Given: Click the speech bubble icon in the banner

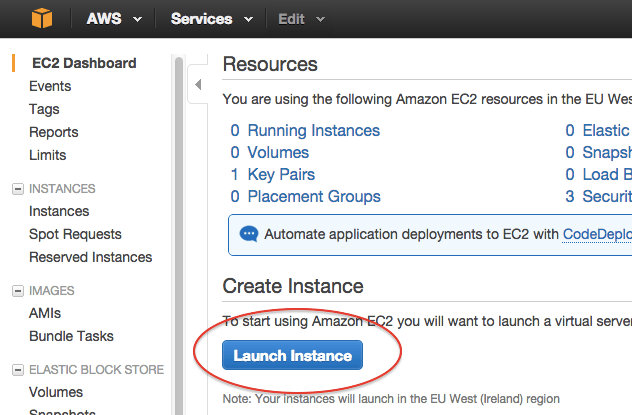Looking at the screenshot, I should point(249,234).
